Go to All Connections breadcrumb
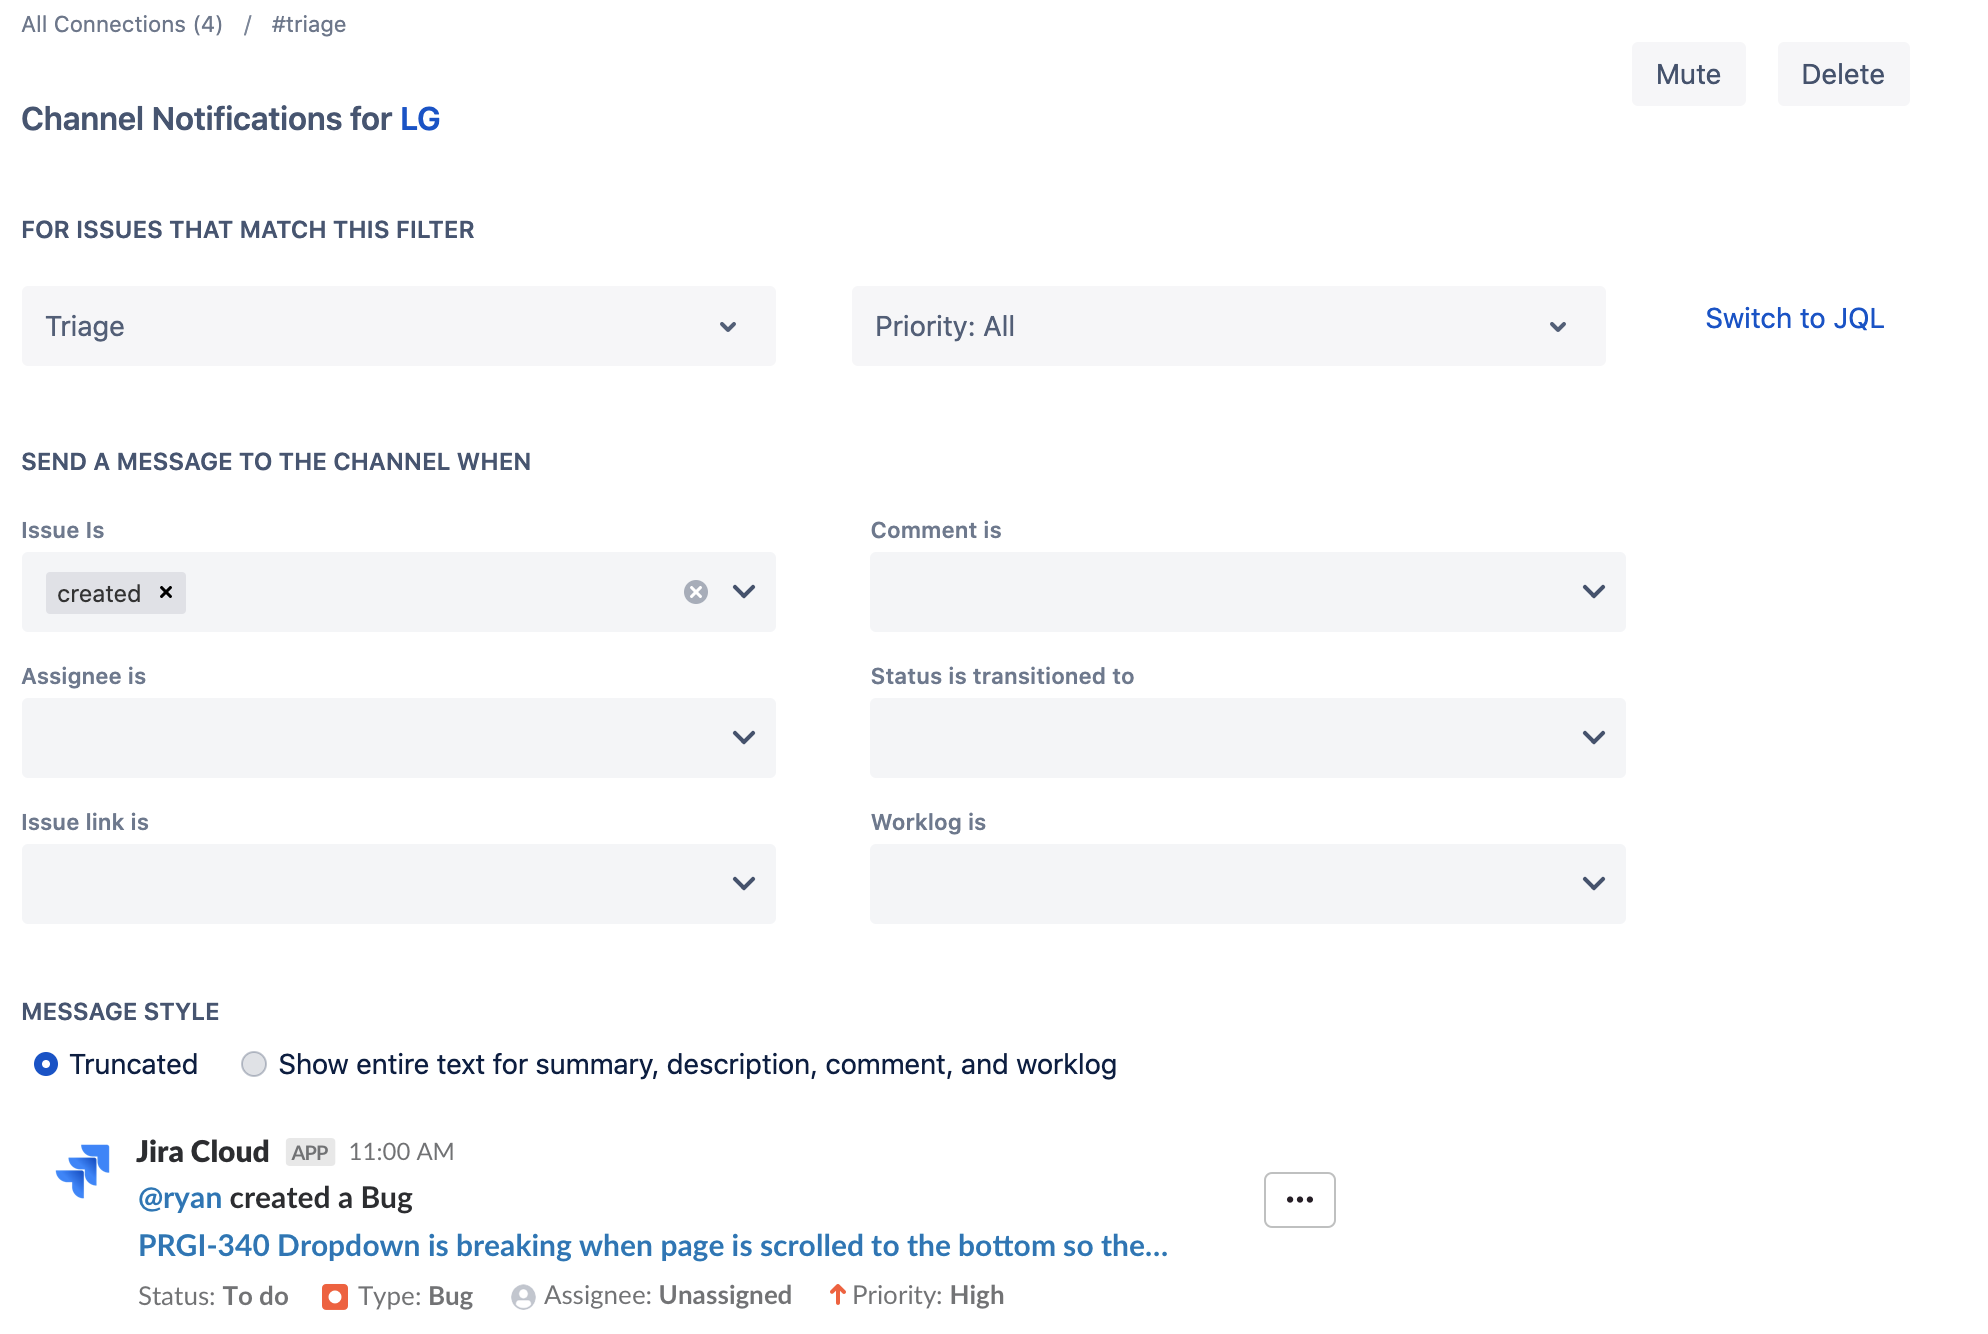Image resolution: width=1988 pixels, height=1334 pixels. point(122,24)
